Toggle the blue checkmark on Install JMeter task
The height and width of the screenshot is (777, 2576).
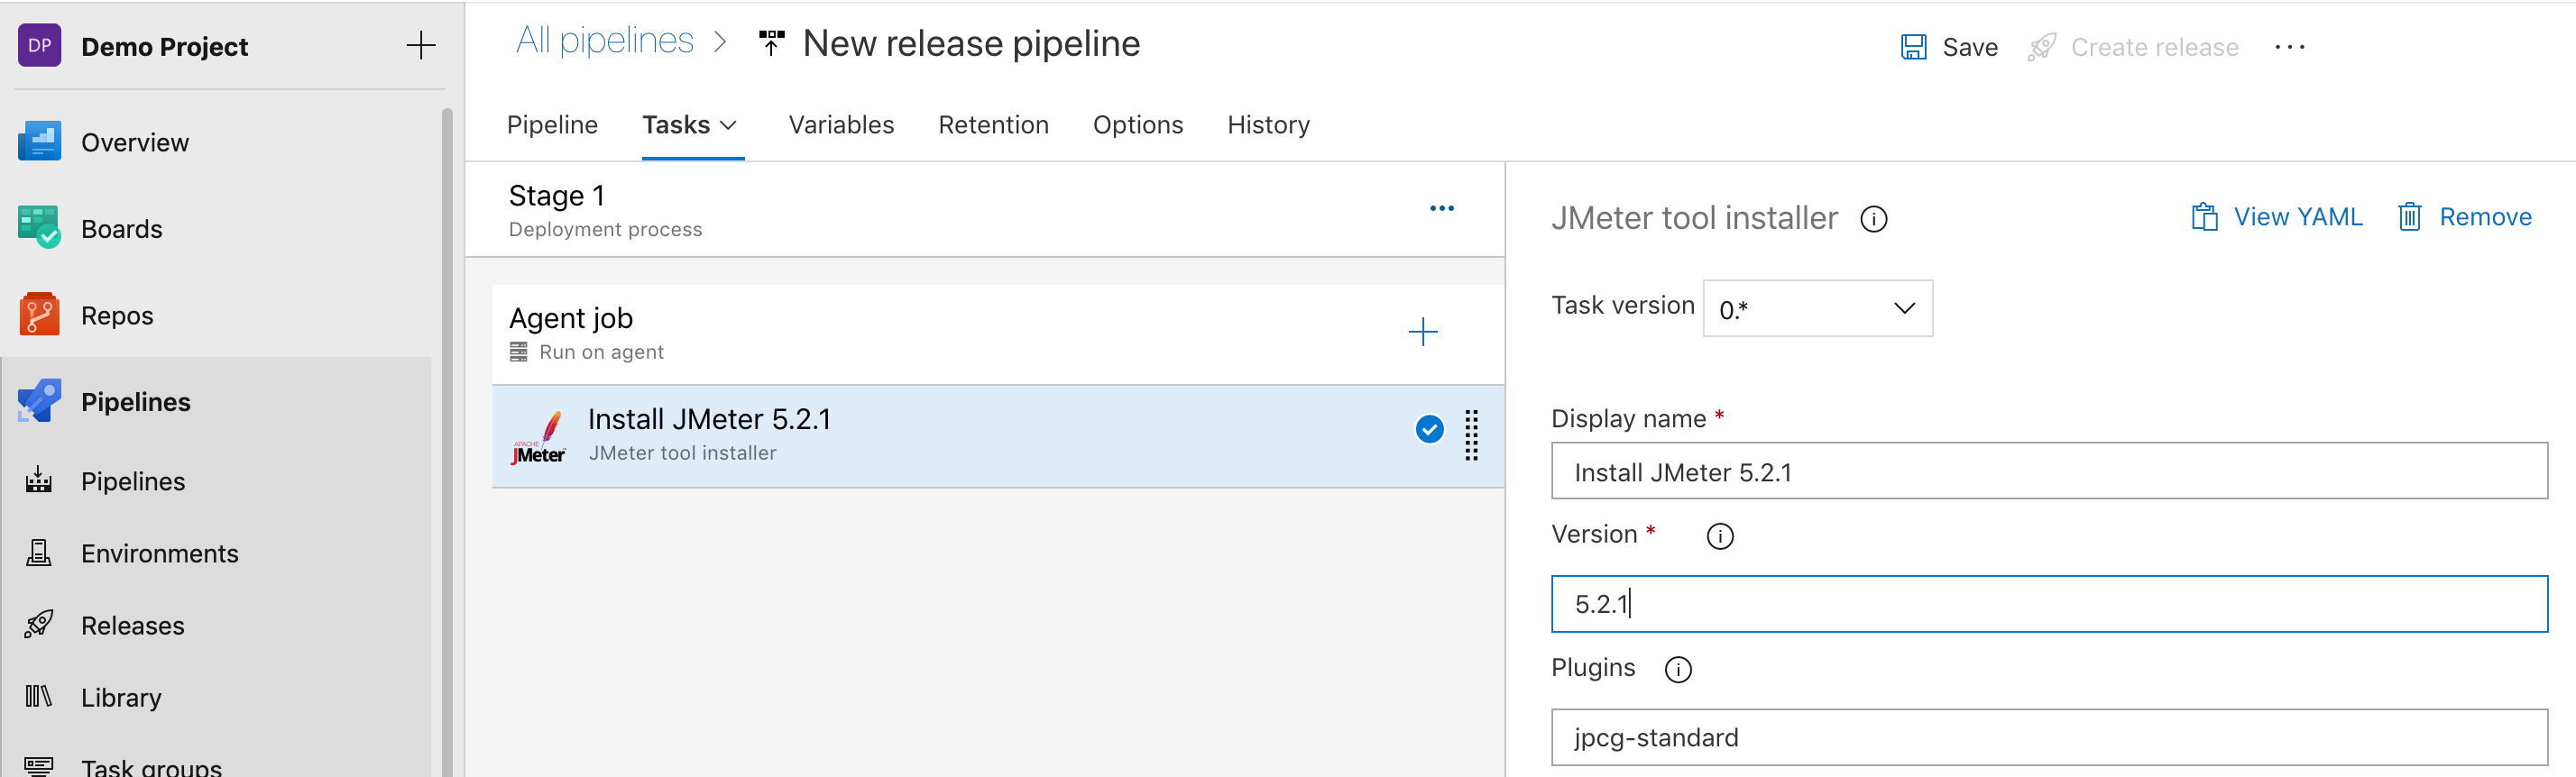coord(1429,429)
